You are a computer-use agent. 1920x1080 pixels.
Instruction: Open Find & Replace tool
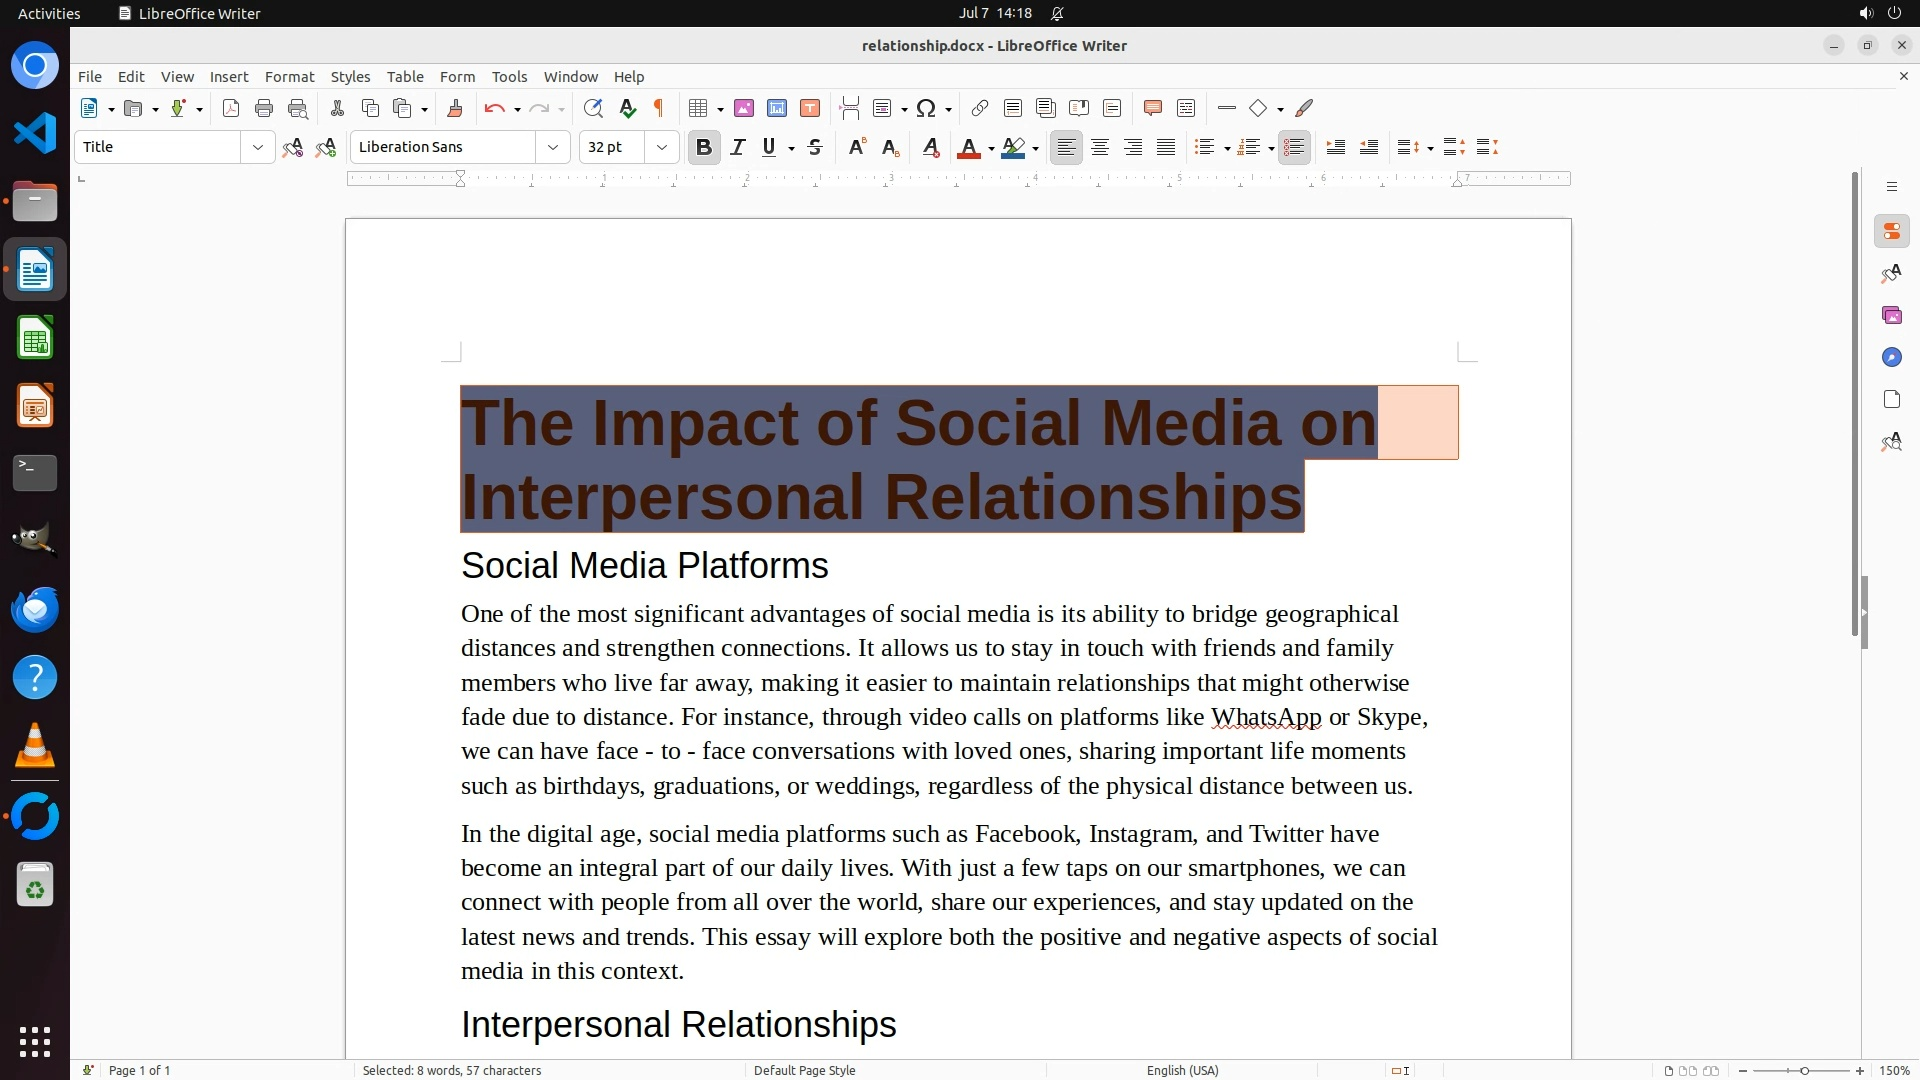pos(593,108)
